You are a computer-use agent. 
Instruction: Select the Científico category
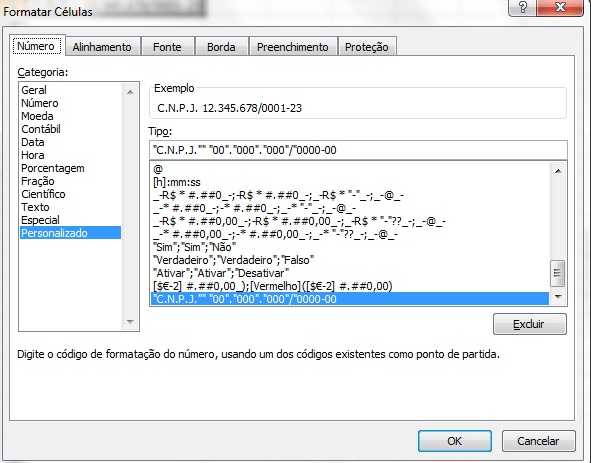tap(43, 194)
